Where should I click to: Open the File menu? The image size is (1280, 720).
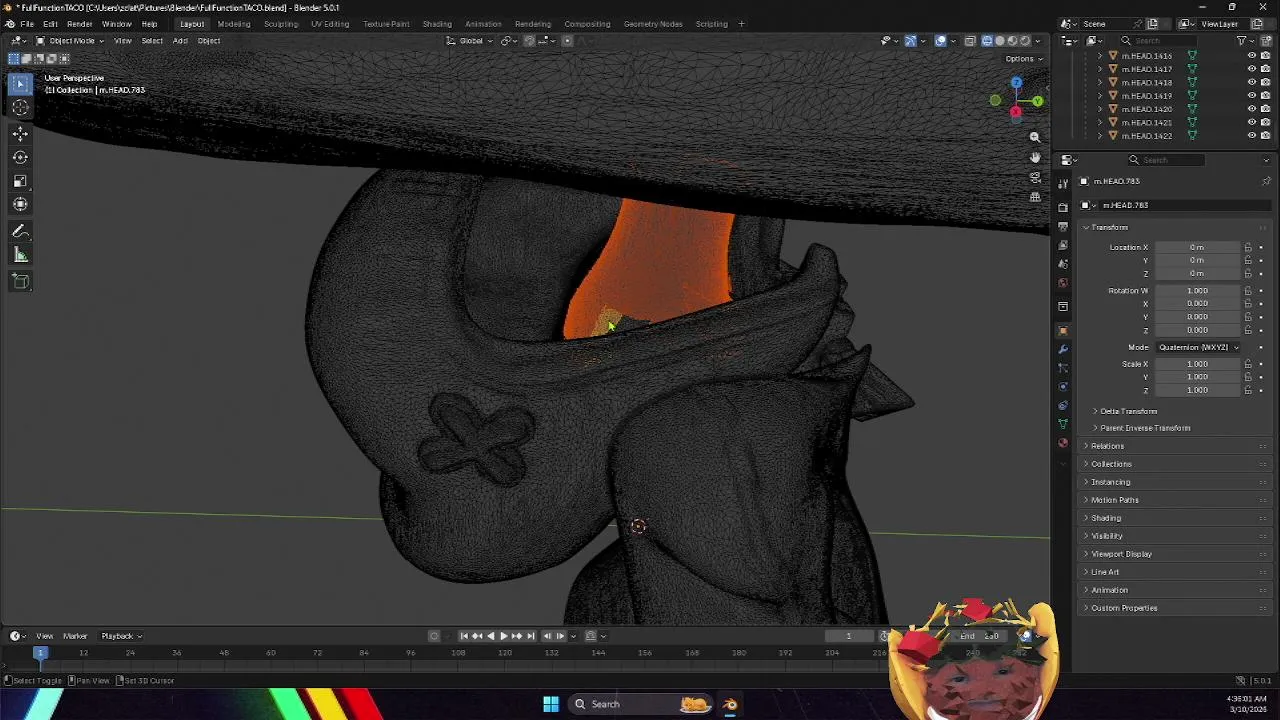(x=27, y=24)
